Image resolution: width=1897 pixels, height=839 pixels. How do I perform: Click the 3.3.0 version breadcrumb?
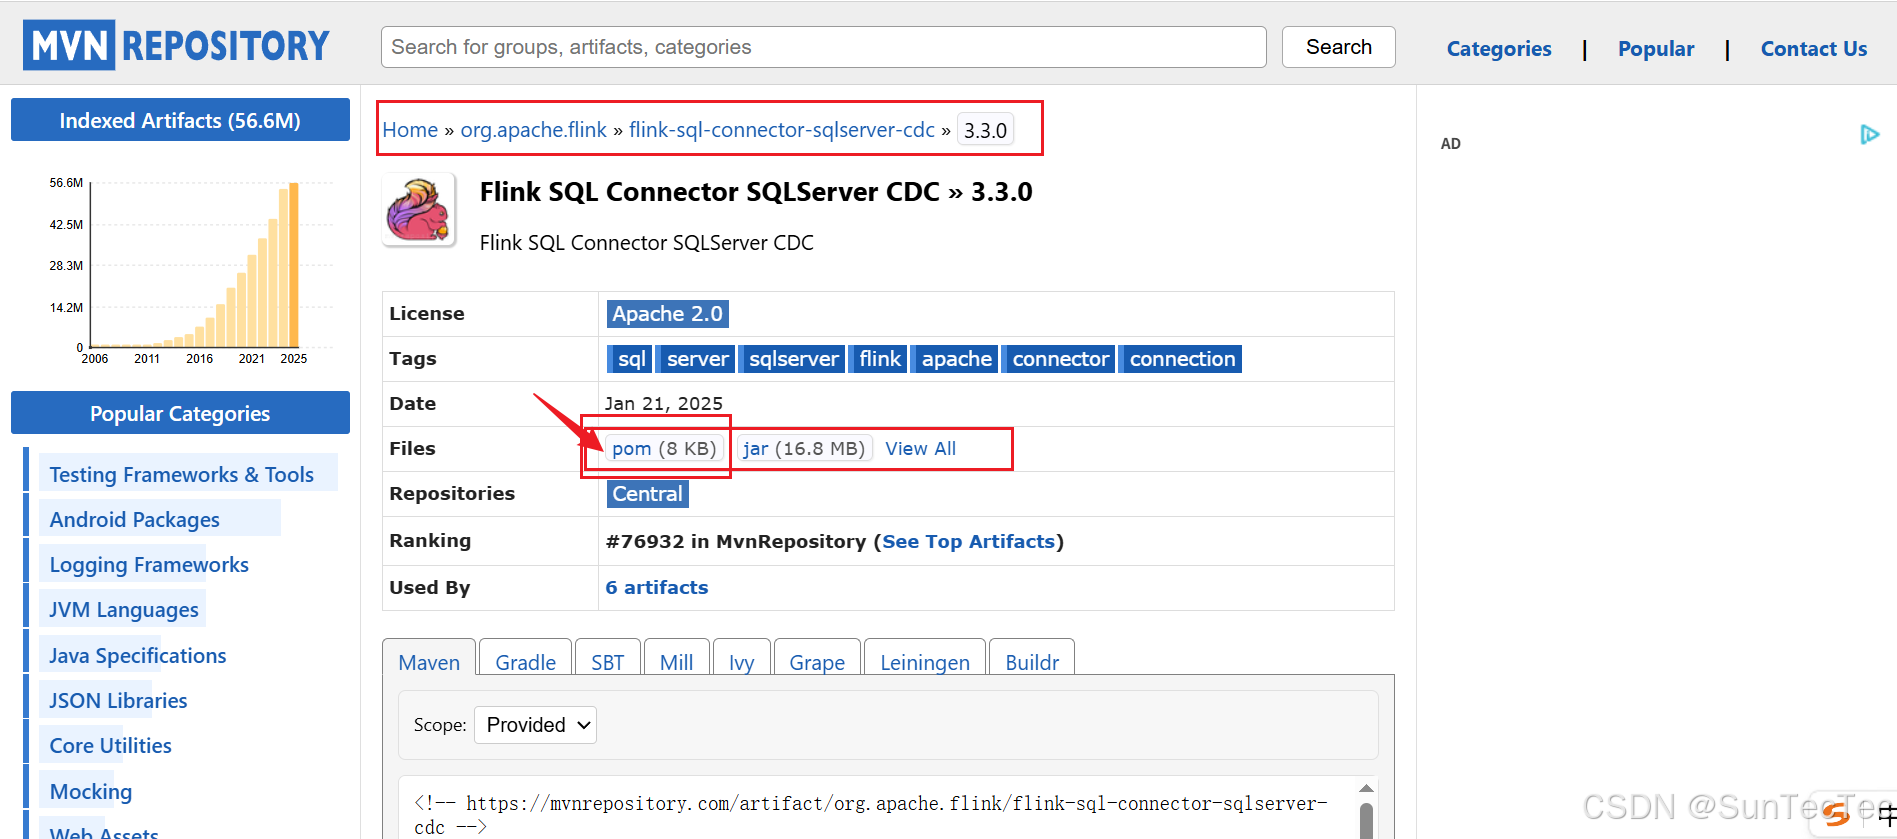click(985, 130)
